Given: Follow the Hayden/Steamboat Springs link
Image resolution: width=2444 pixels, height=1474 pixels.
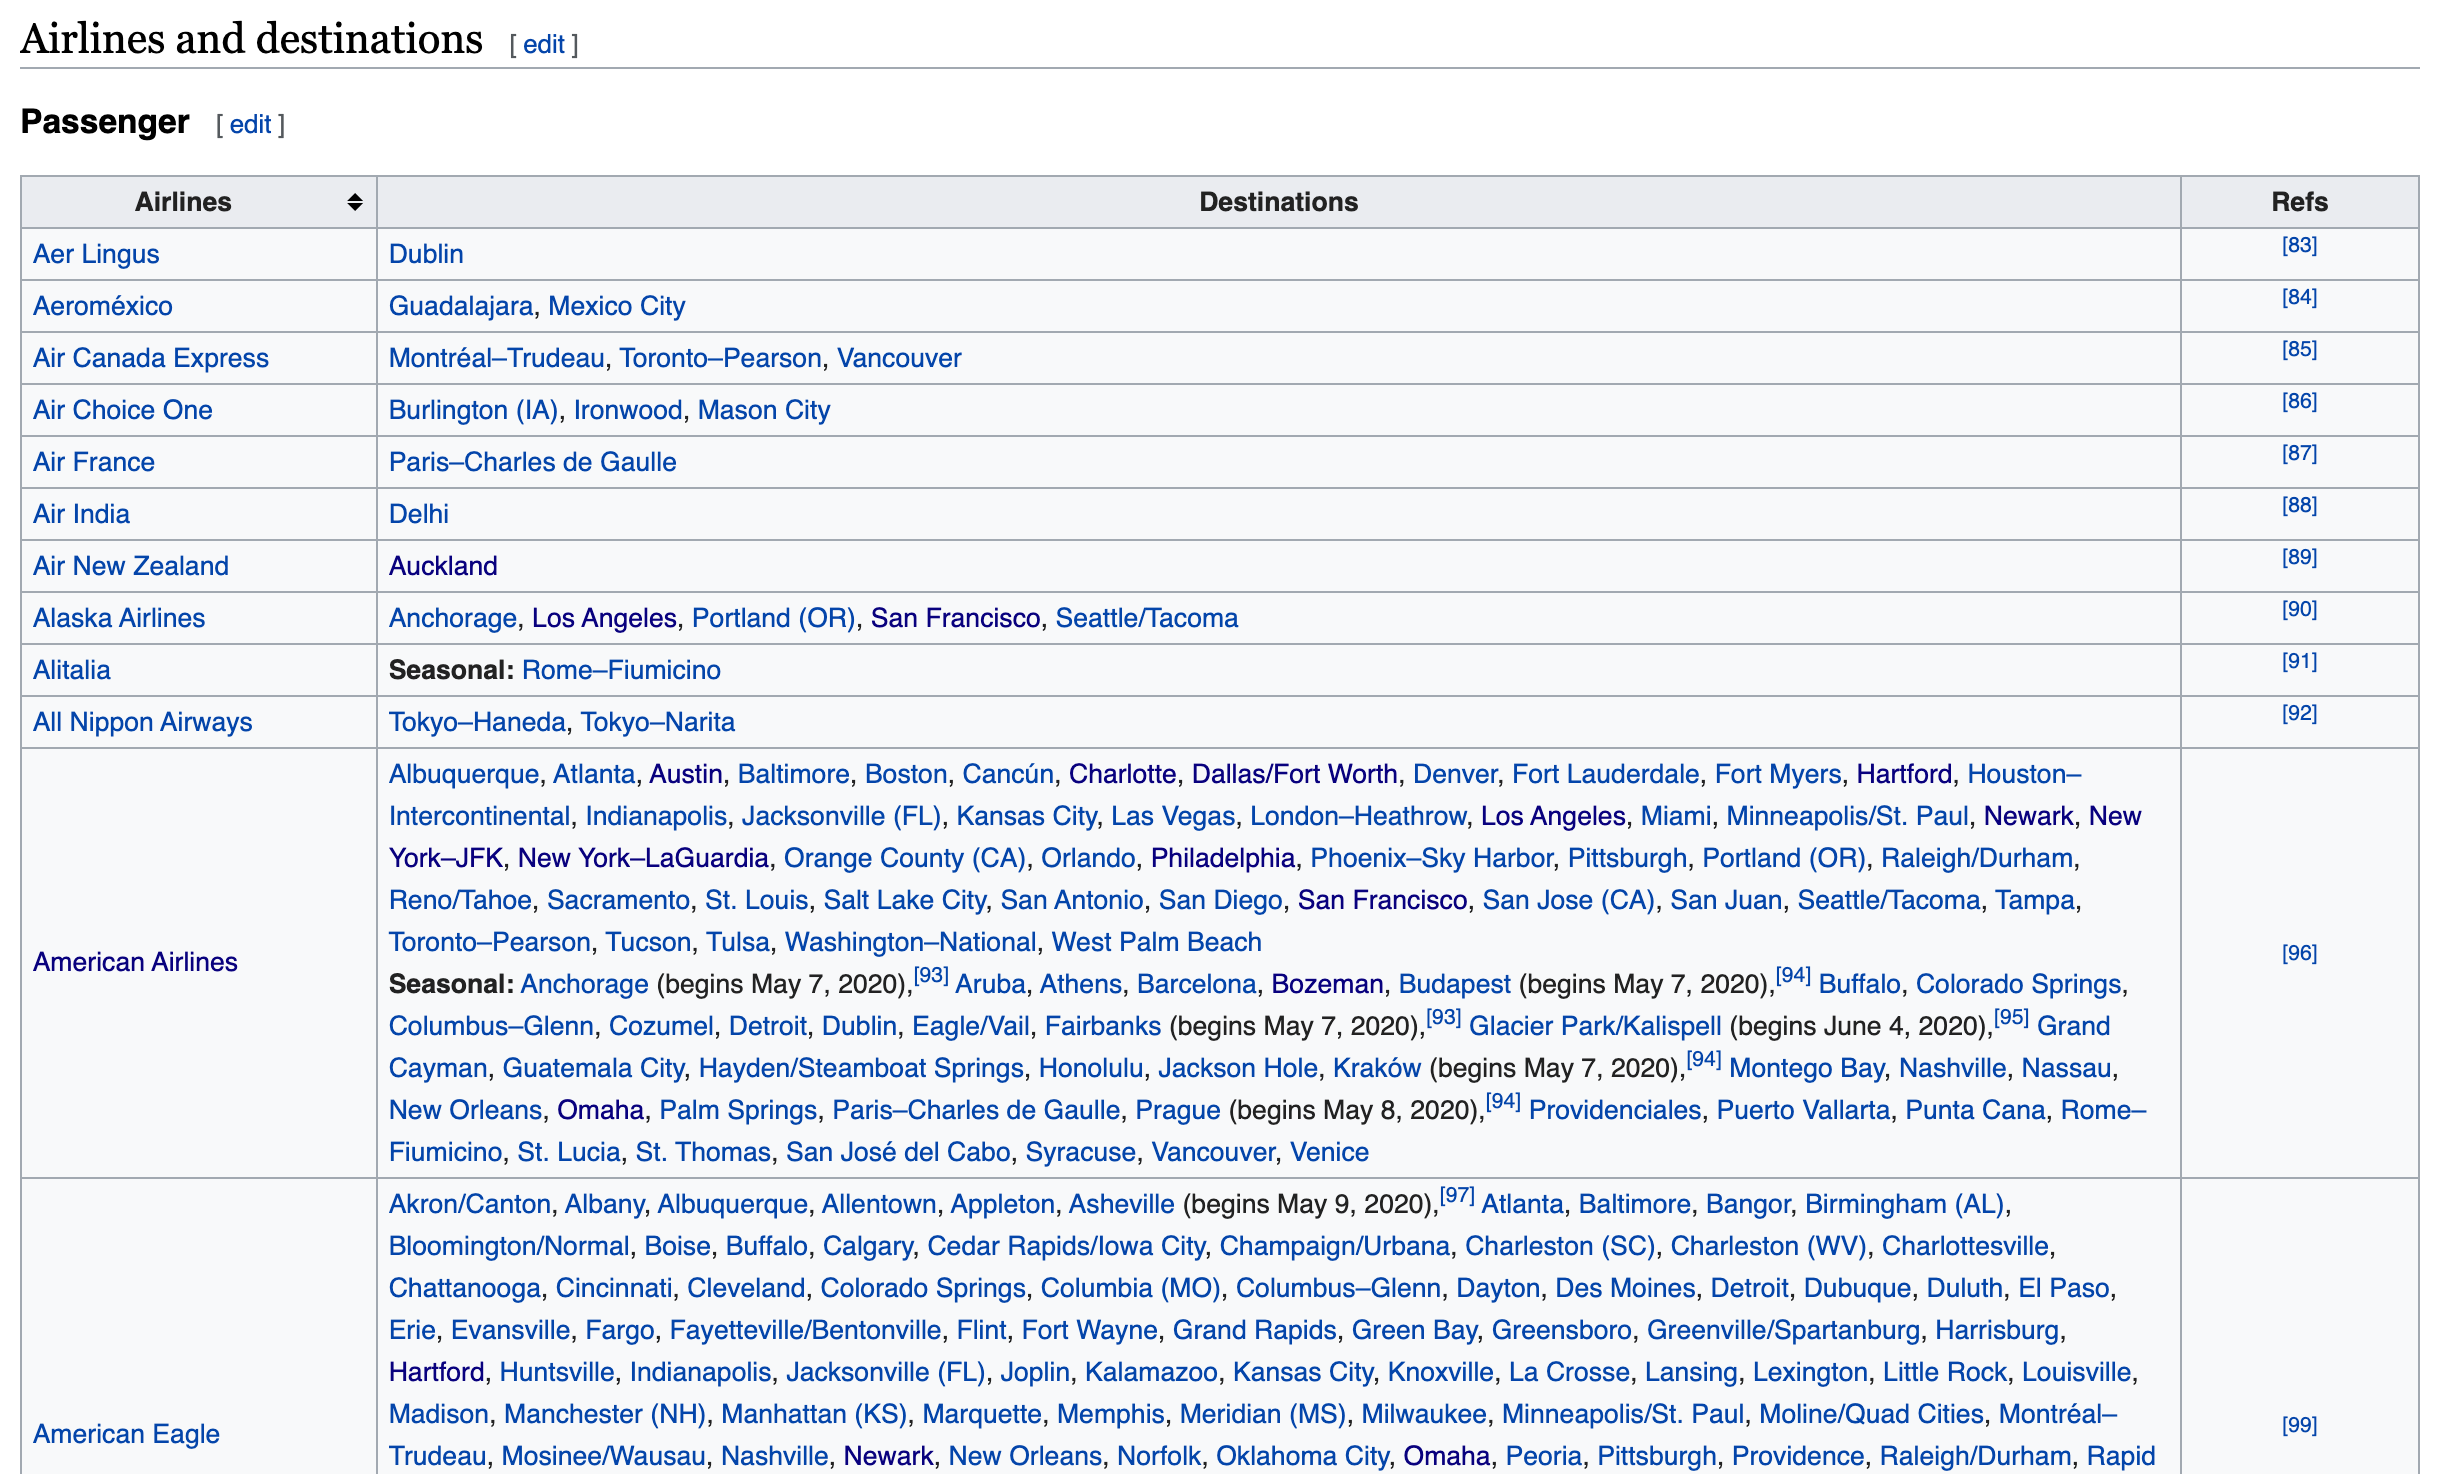Looking at the screenshot, I should 861,1068.
